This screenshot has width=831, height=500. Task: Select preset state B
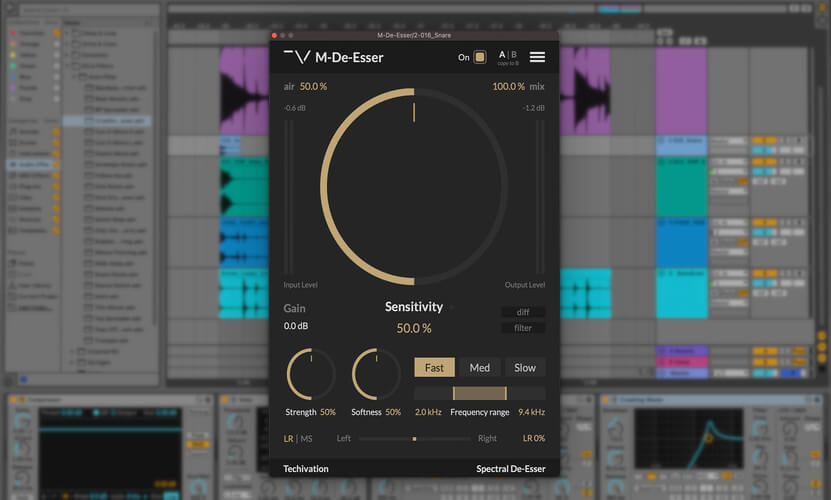(x=514, y=55)
